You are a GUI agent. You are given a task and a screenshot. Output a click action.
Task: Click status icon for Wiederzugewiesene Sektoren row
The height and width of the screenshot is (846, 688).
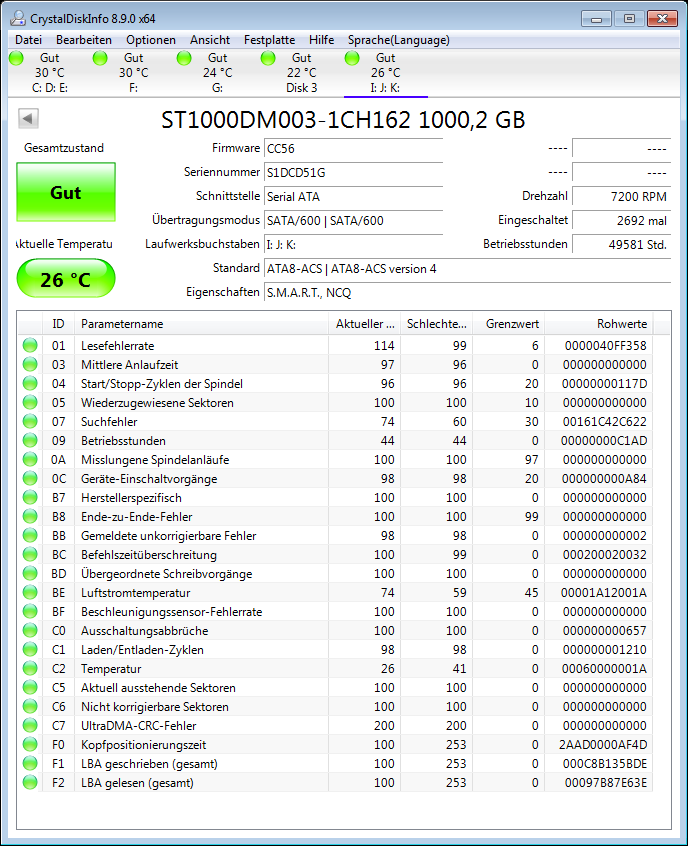click(x=30, y=402)
